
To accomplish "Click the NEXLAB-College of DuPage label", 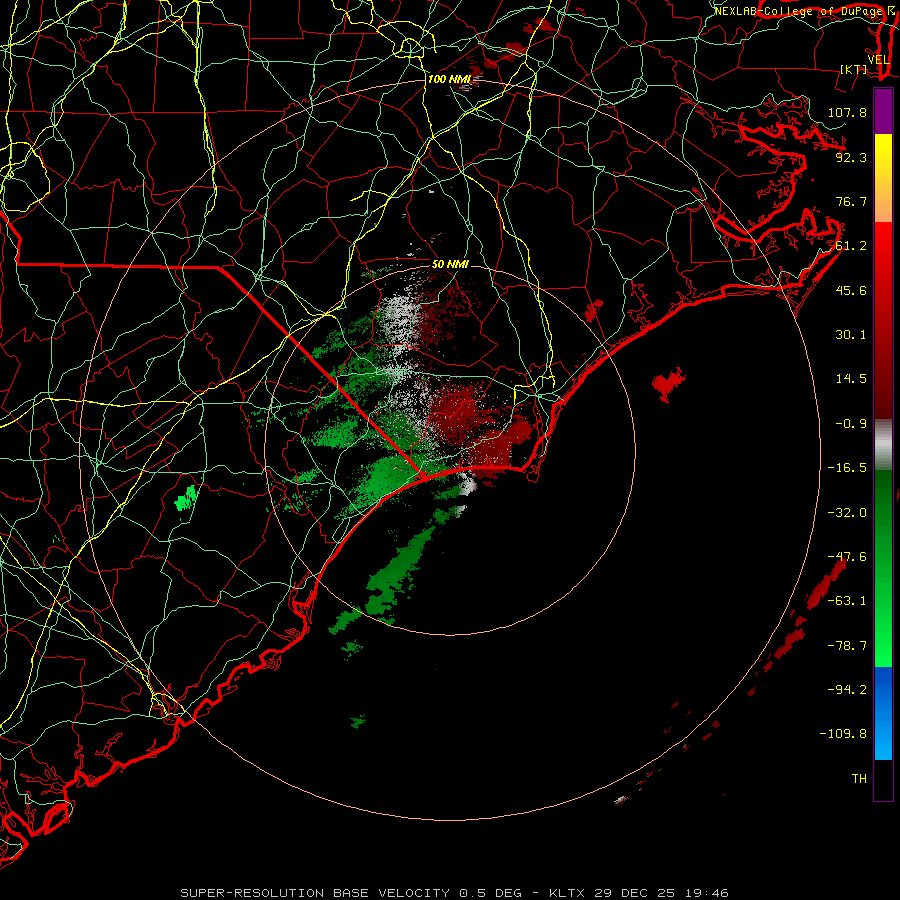I will (x=798, y=11).
